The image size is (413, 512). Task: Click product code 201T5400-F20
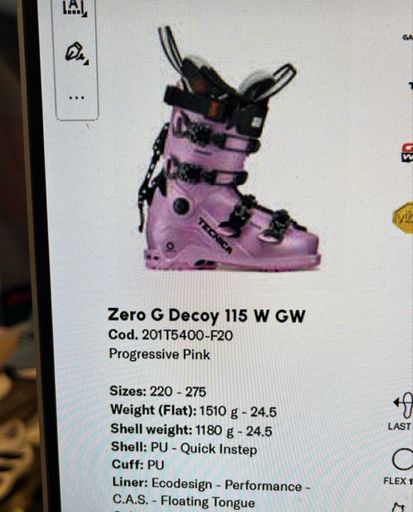coord(187,335)
